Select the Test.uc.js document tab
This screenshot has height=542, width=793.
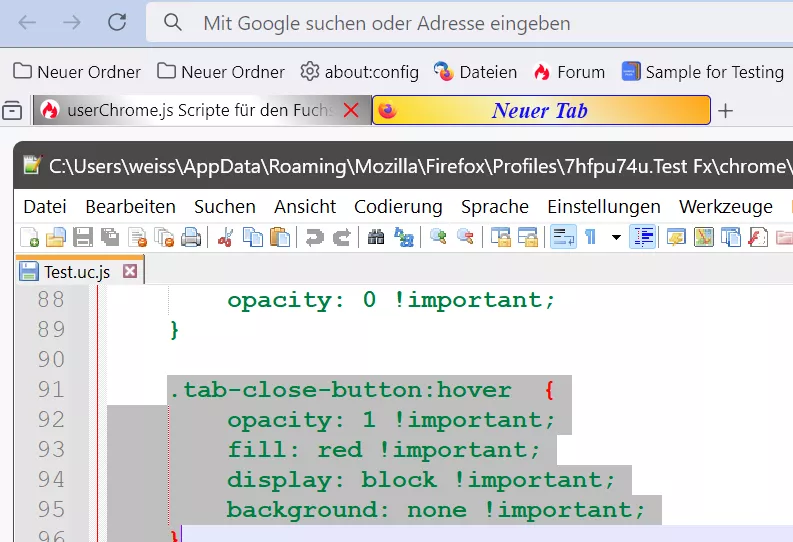[x=80, y=272]
